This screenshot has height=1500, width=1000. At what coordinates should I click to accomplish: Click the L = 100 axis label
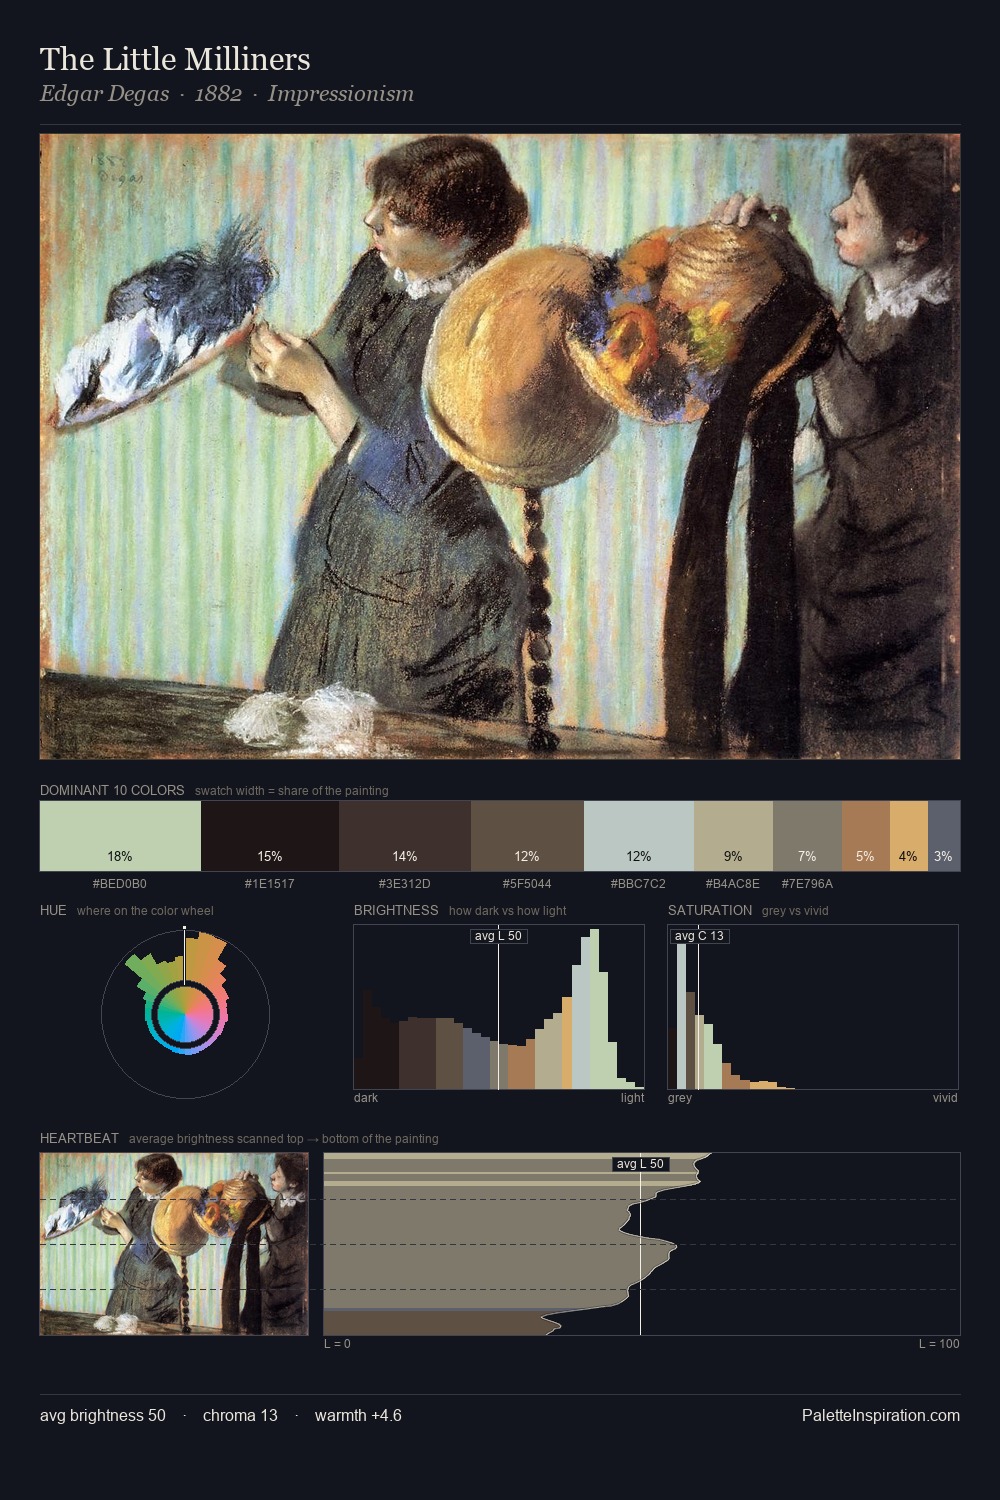[x=939, y=1344]
